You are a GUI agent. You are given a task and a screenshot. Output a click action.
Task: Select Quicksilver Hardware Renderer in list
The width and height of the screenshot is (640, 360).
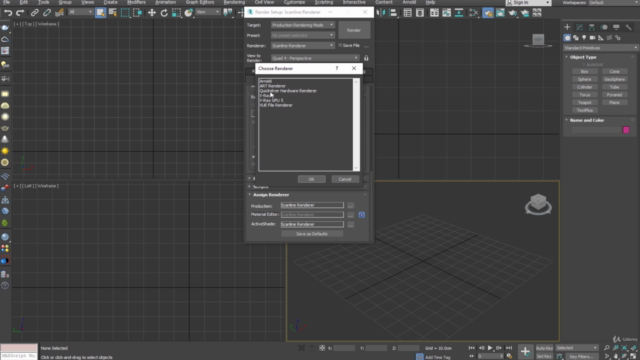point(288,91)
